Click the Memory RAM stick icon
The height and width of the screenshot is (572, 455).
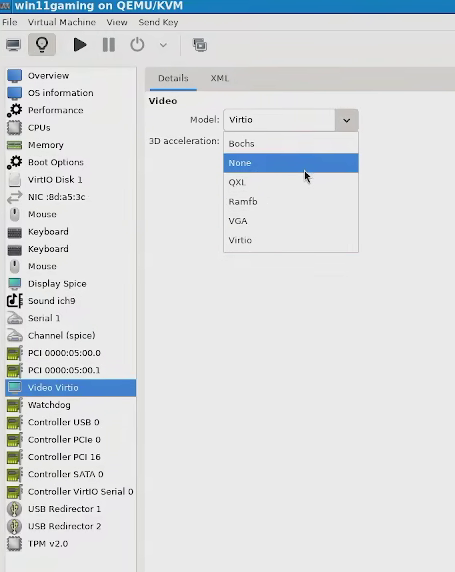tap(15, 145)
